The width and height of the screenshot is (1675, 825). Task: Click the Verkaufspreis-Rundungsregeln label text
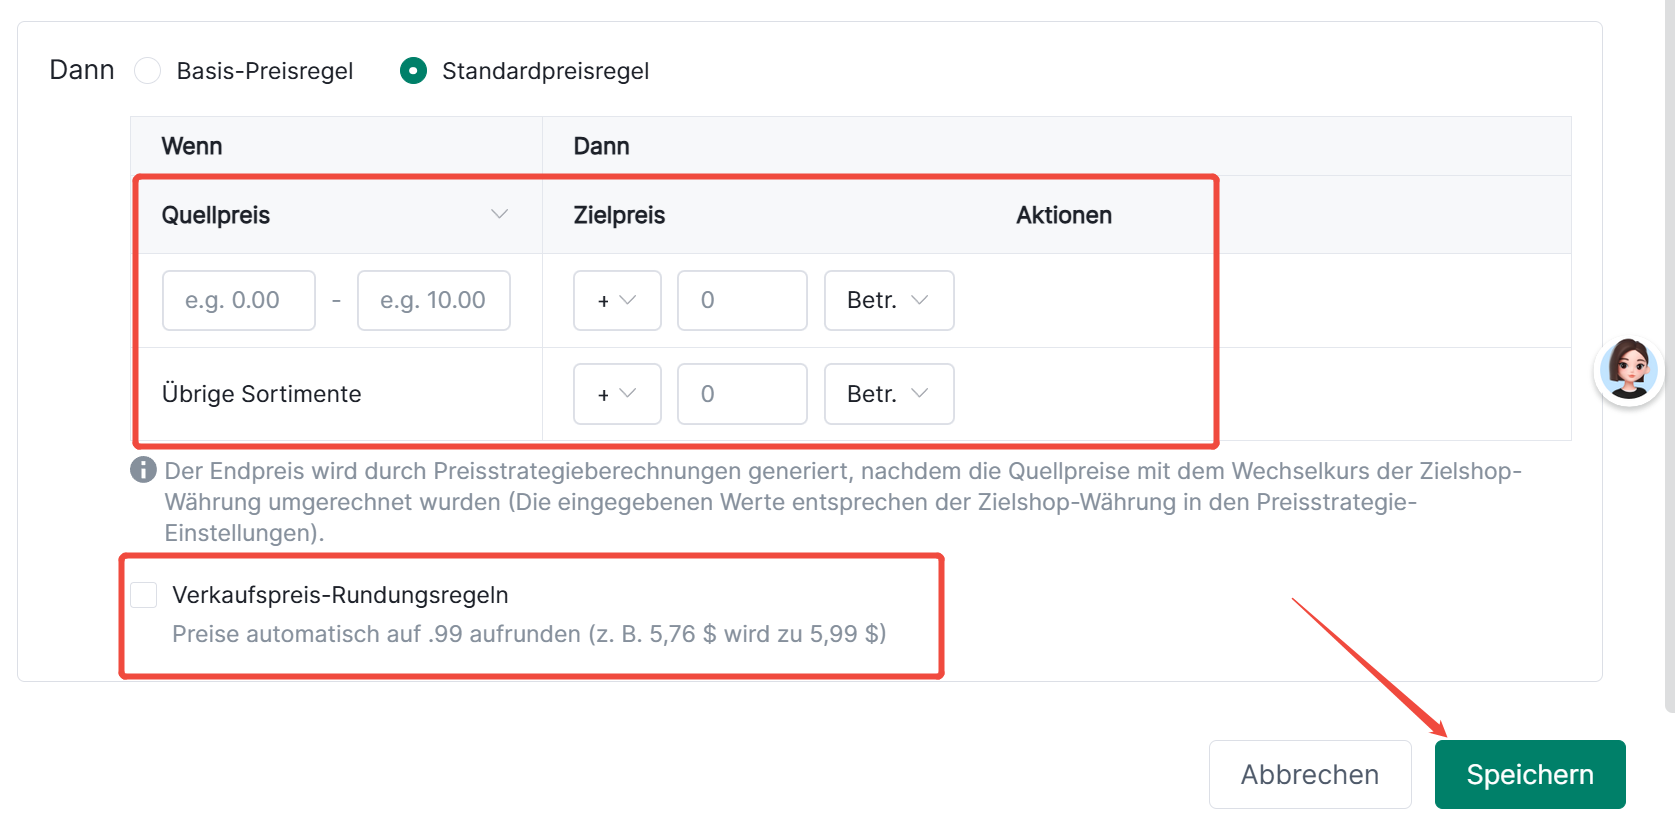click(340, 595)
